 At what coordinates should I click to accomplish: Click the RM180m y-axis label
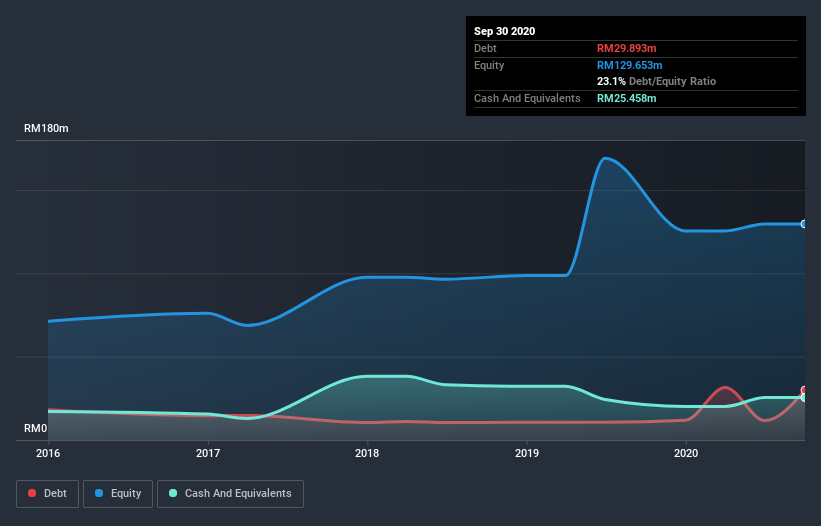pos(46,128)
